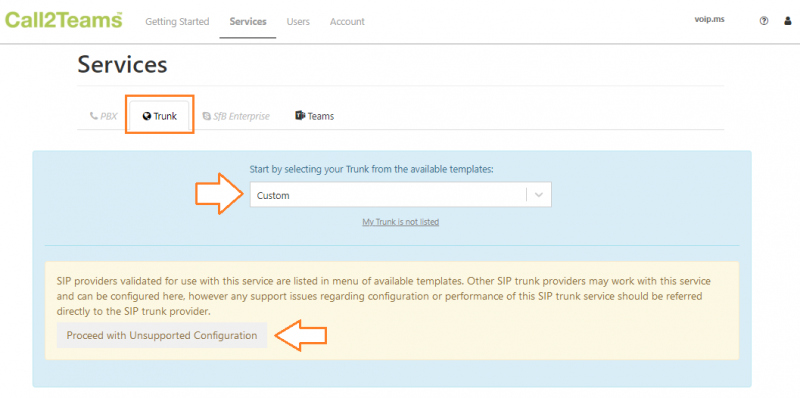Viewport: 800px width, 398px height.
Task: Select the Trunk tab
Action: click(160, 116)
